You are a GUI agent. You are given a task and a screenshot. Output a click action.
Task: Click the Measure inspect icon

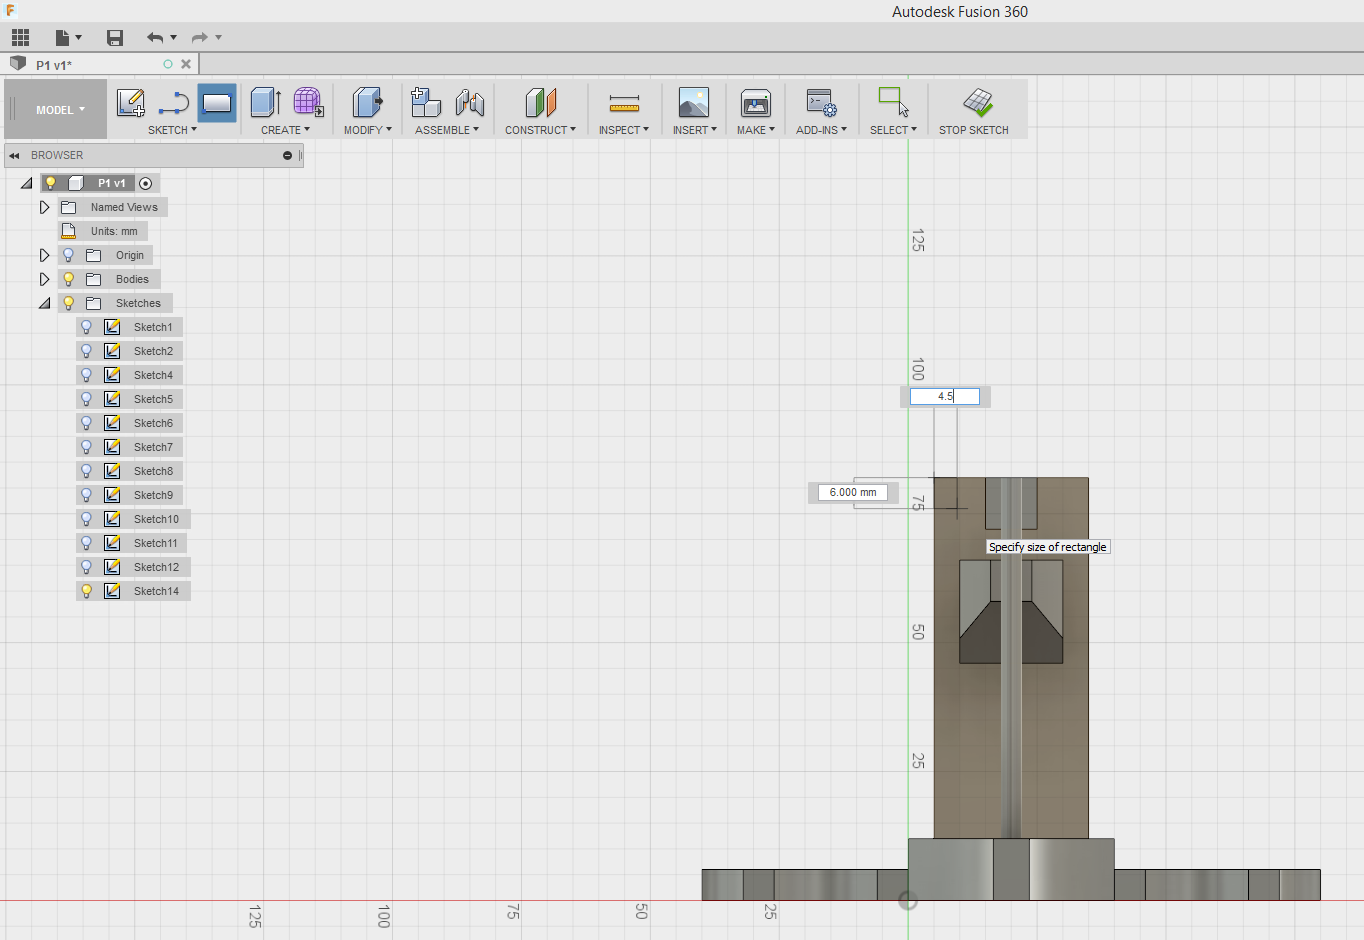[624, 103]
